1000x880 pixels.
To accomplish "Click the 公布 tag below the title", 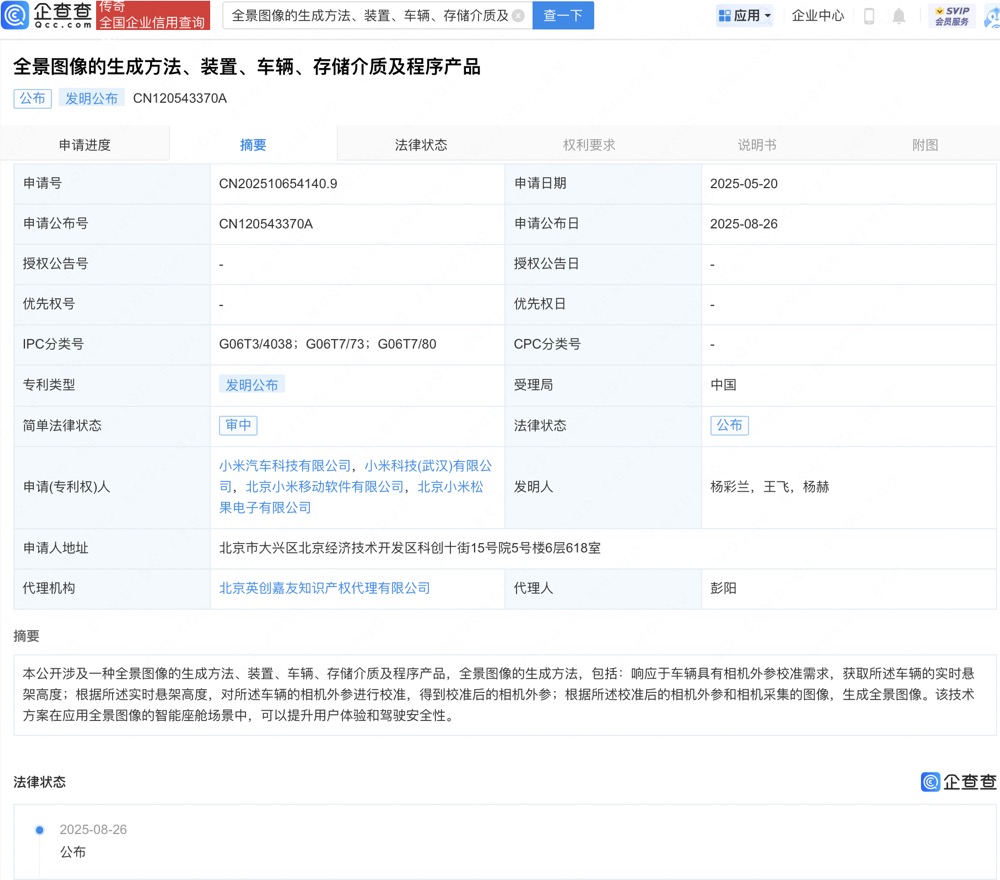I will click(x=33, y=98).
